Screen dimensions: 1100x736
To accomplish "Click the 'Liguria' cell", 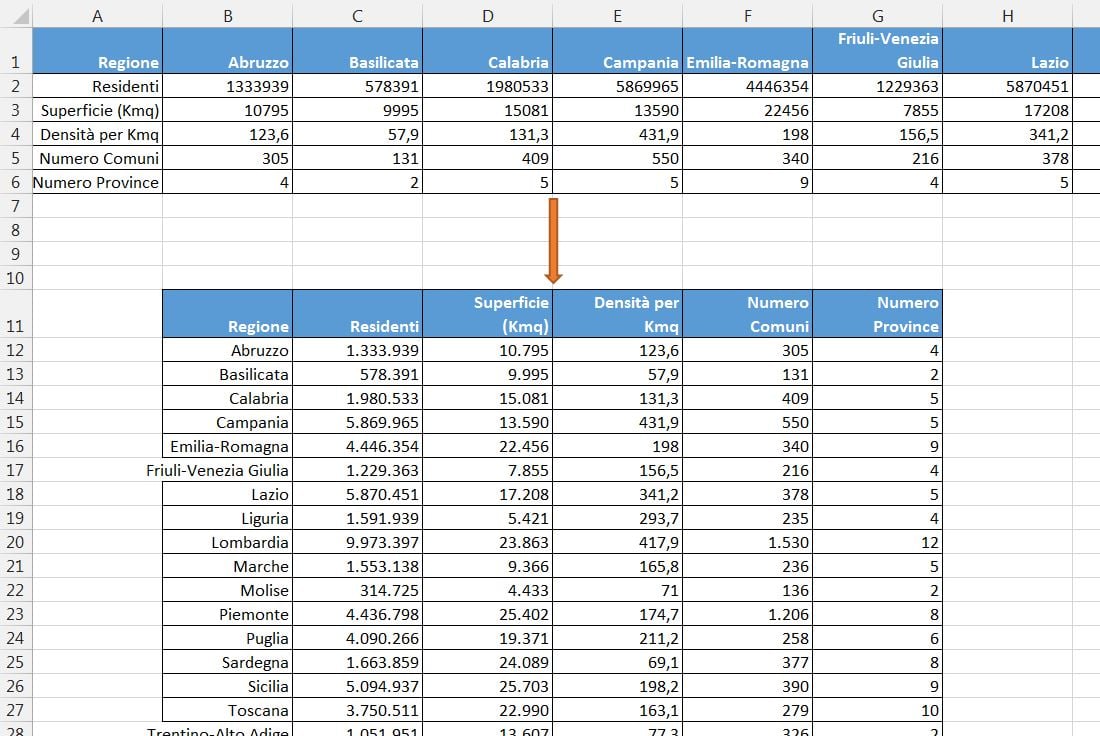I will (x=227, y=518).
